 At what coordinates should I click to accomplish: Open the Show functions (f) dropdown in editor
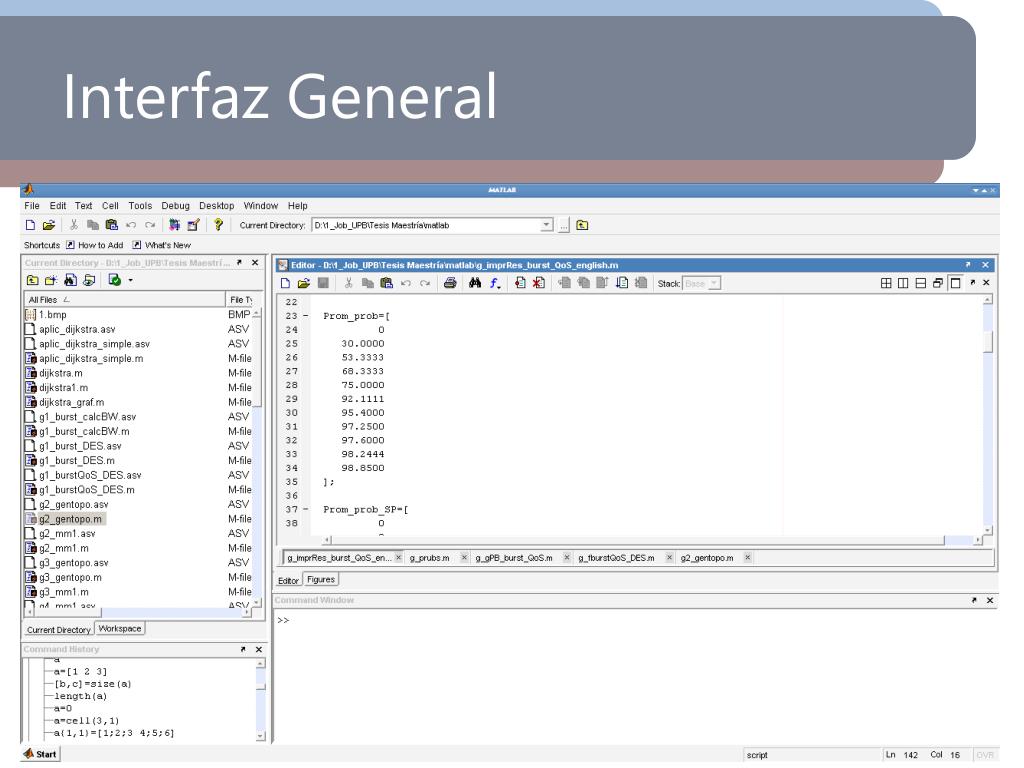tap(495, 283)
